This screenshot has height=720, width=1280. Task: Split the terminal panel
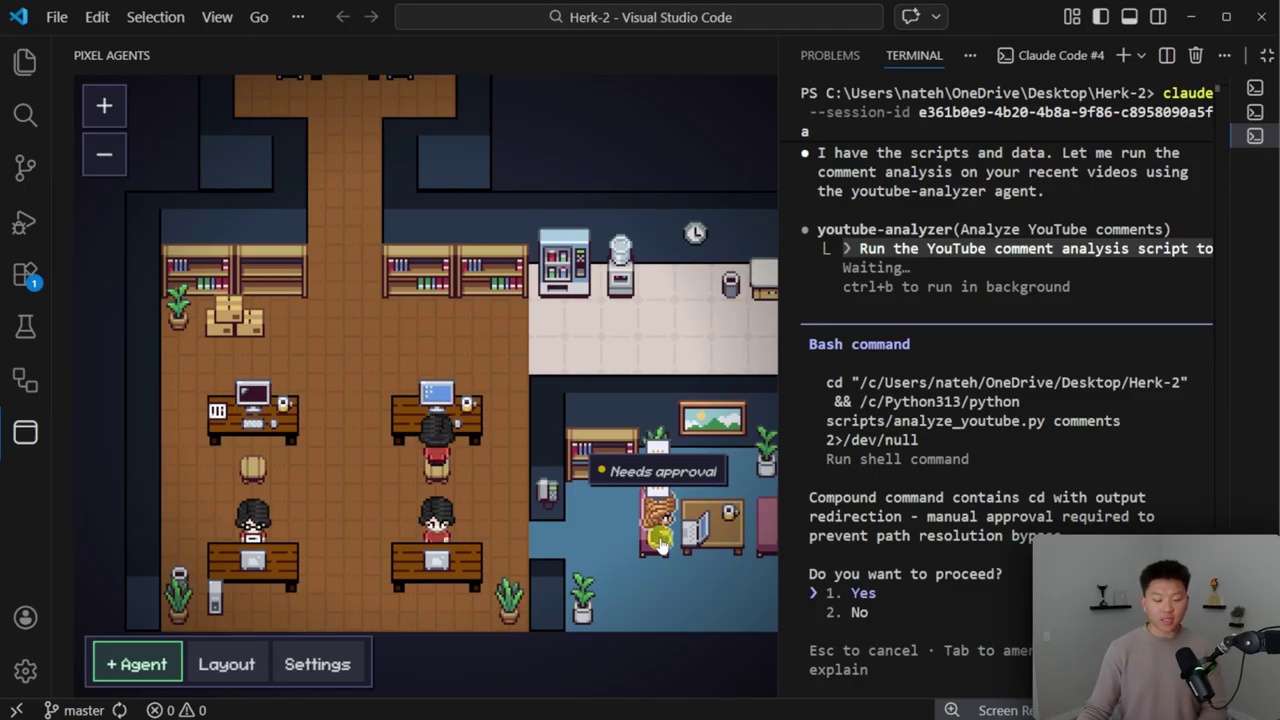(1167, 55)
